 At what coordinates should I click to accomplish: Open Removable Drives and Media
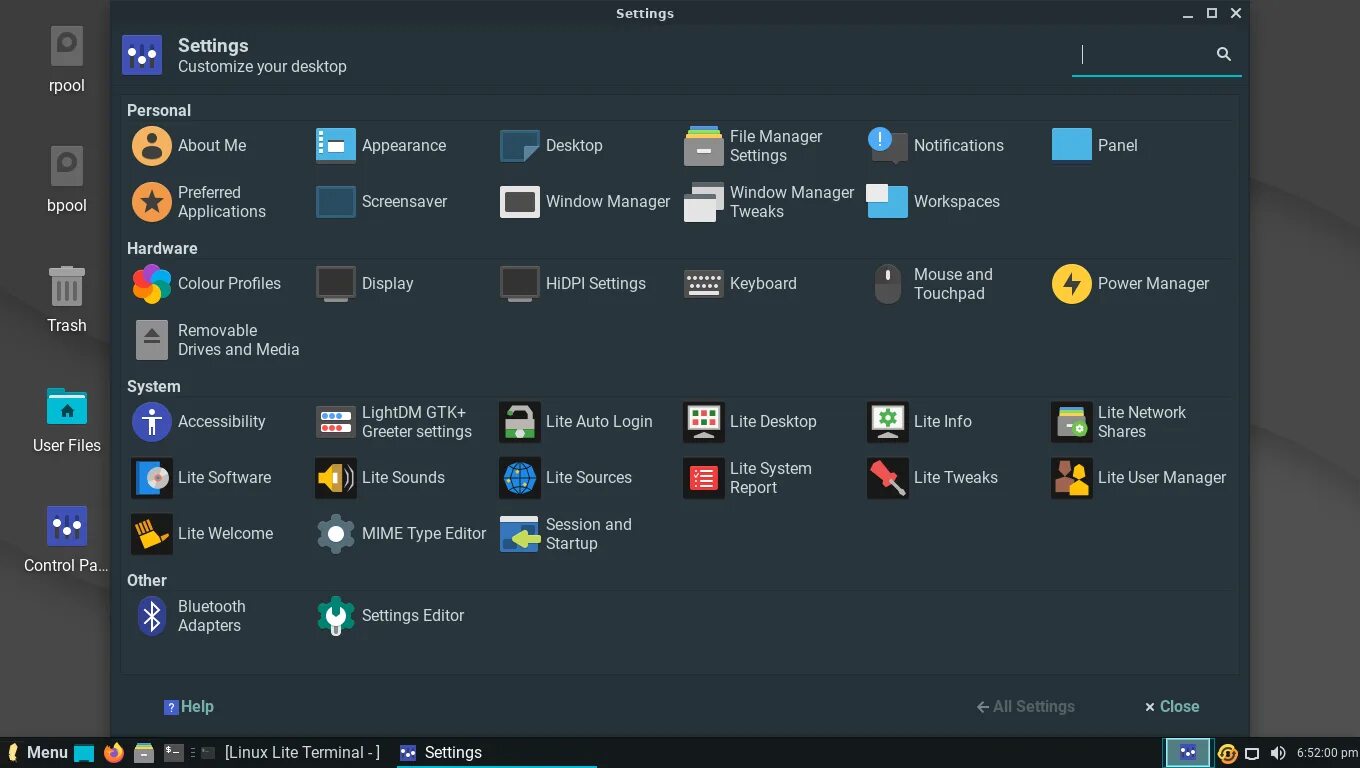[x=216, y=340]
